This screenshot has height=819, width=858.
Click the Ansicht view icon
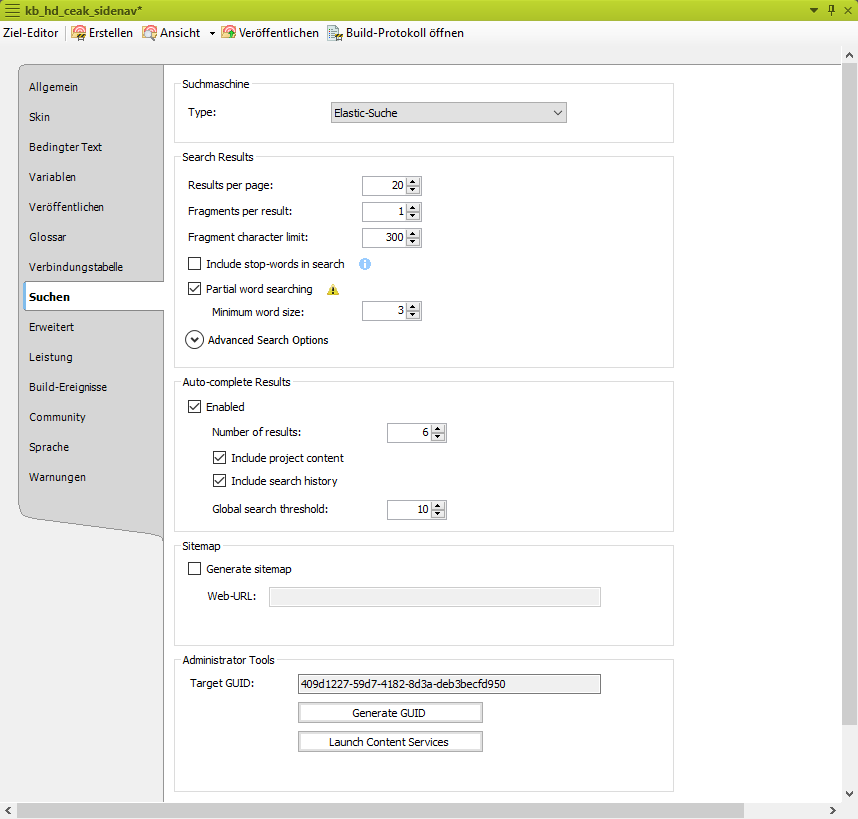coord(150,33)
